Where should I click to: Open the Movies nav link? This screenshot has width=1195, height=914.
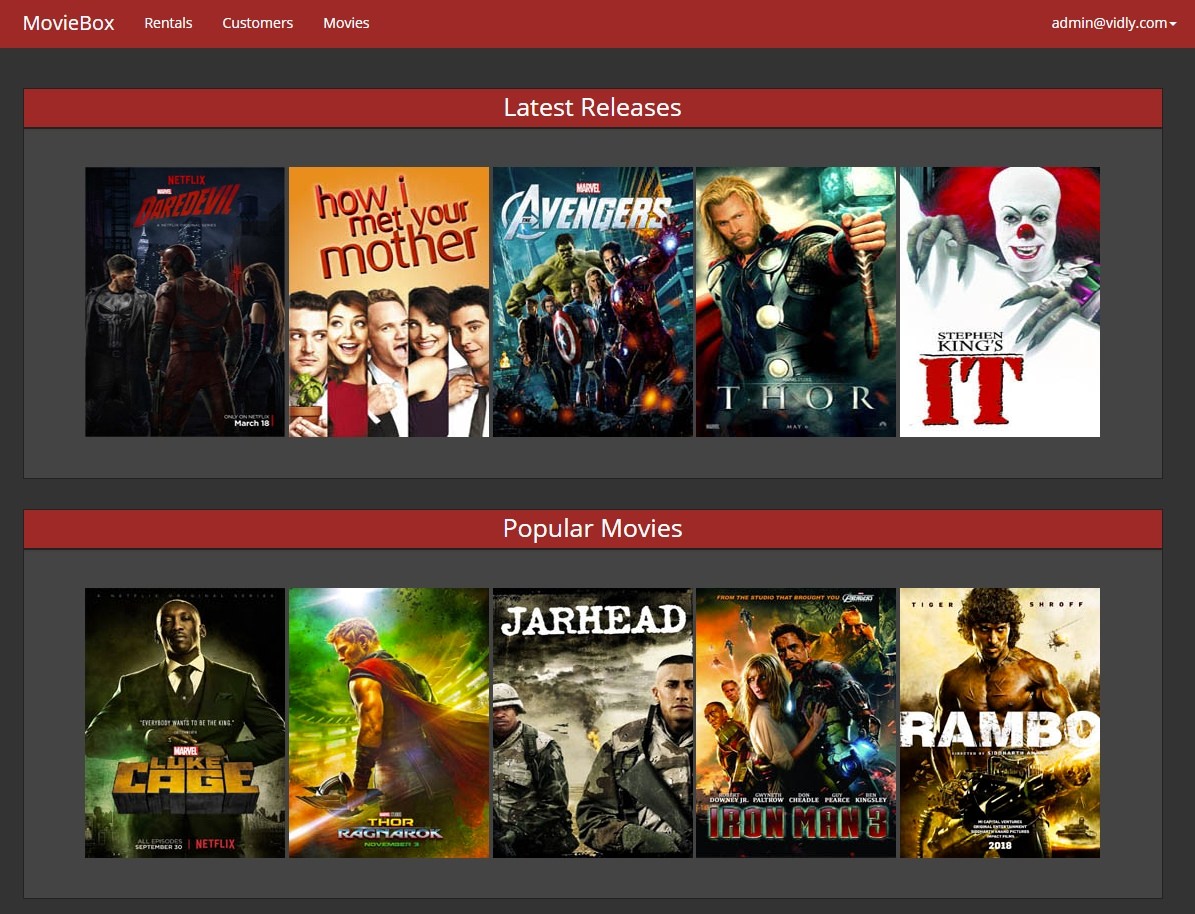(x=346, y=23)
